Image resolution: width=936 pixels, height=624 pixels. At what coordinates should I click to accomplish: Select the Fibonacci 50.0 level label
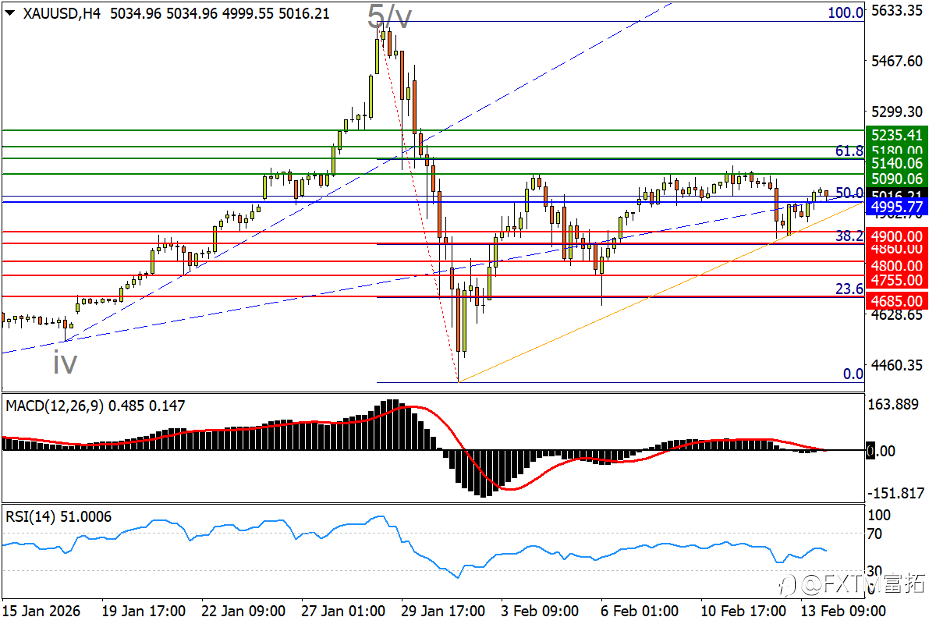tap(849, 193)
